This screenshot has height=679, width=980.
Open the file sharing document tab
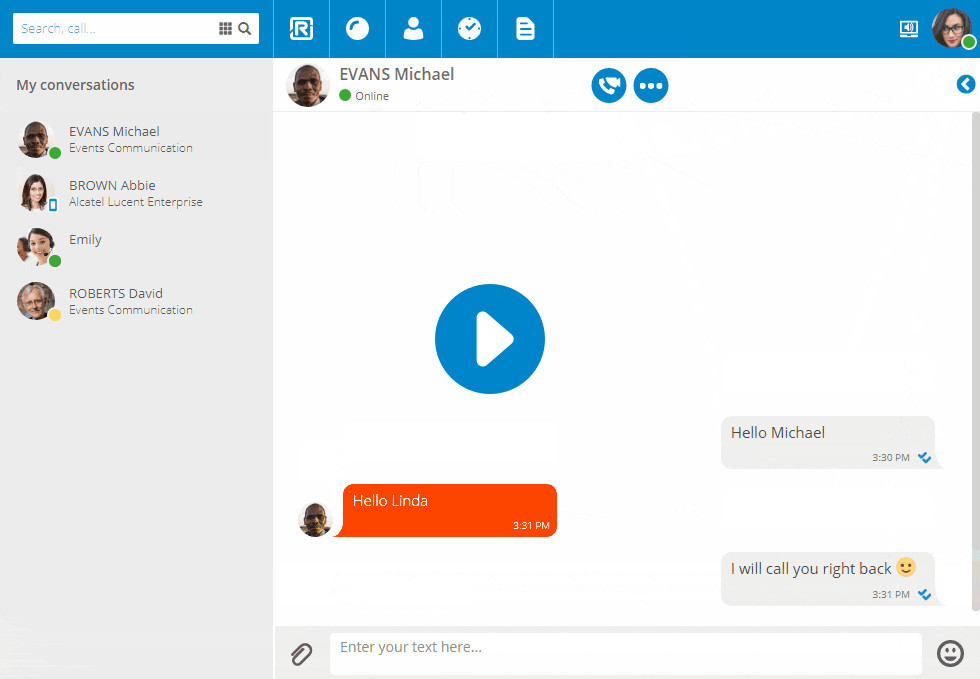[x=525, y=29]
